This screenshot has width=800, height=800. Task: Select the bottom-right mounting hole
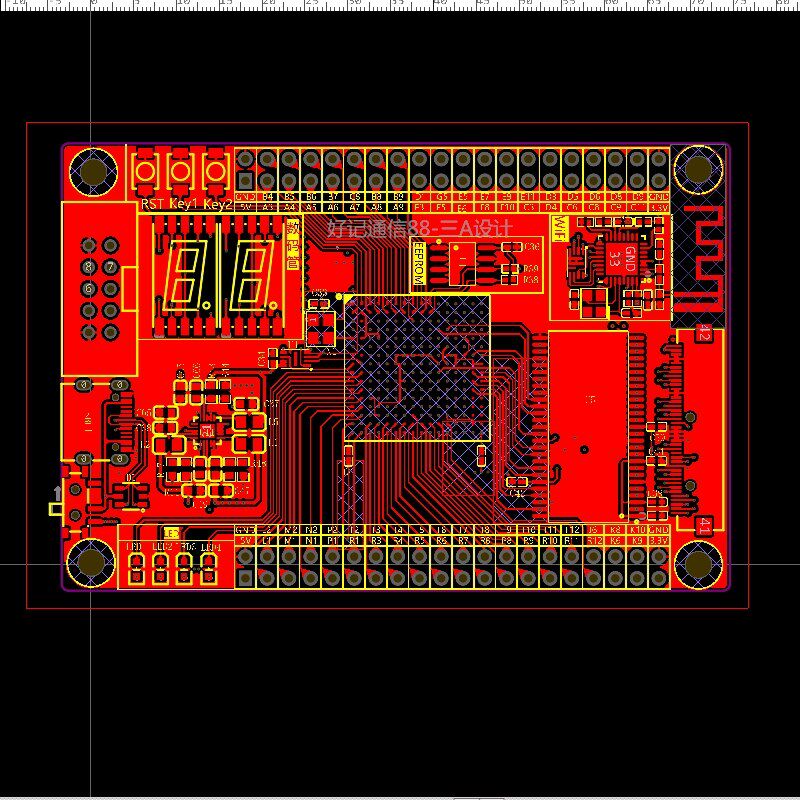click(x=698, y=564)
